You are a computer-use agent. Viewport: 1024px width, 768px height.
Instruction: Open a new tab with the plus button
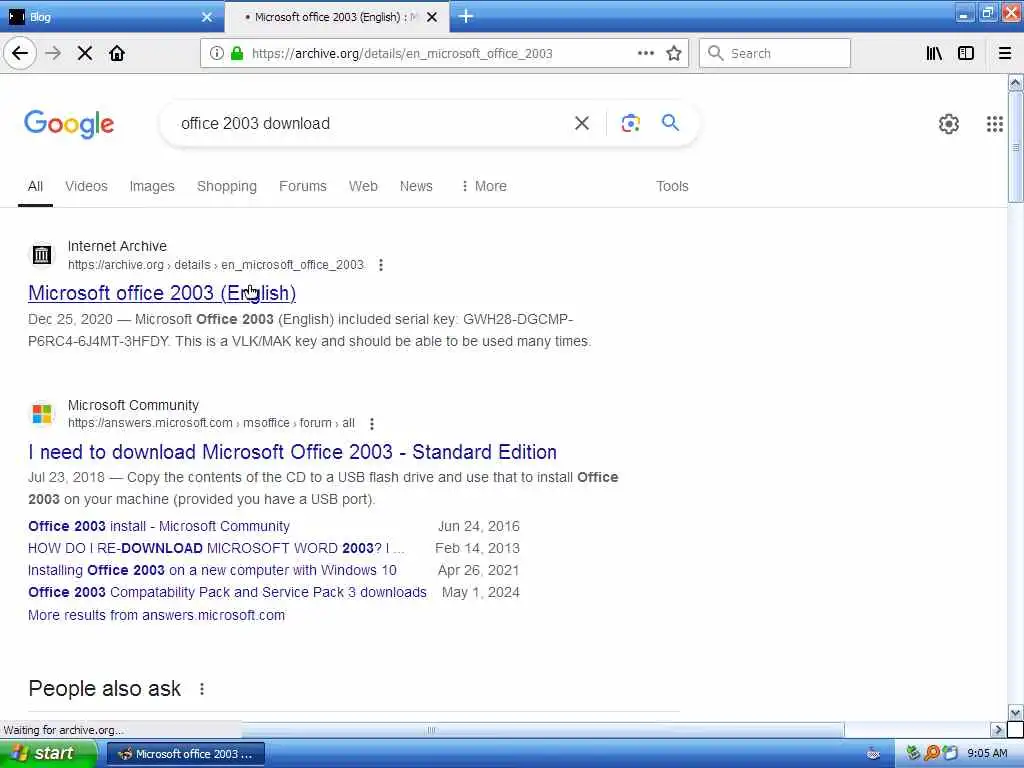coord(466,16)
